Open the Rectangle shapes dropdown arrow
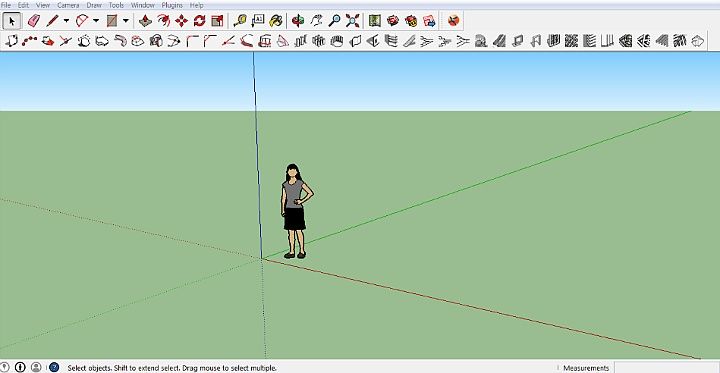Viewport: 720px width, 373px height. (x=125, y=21)
